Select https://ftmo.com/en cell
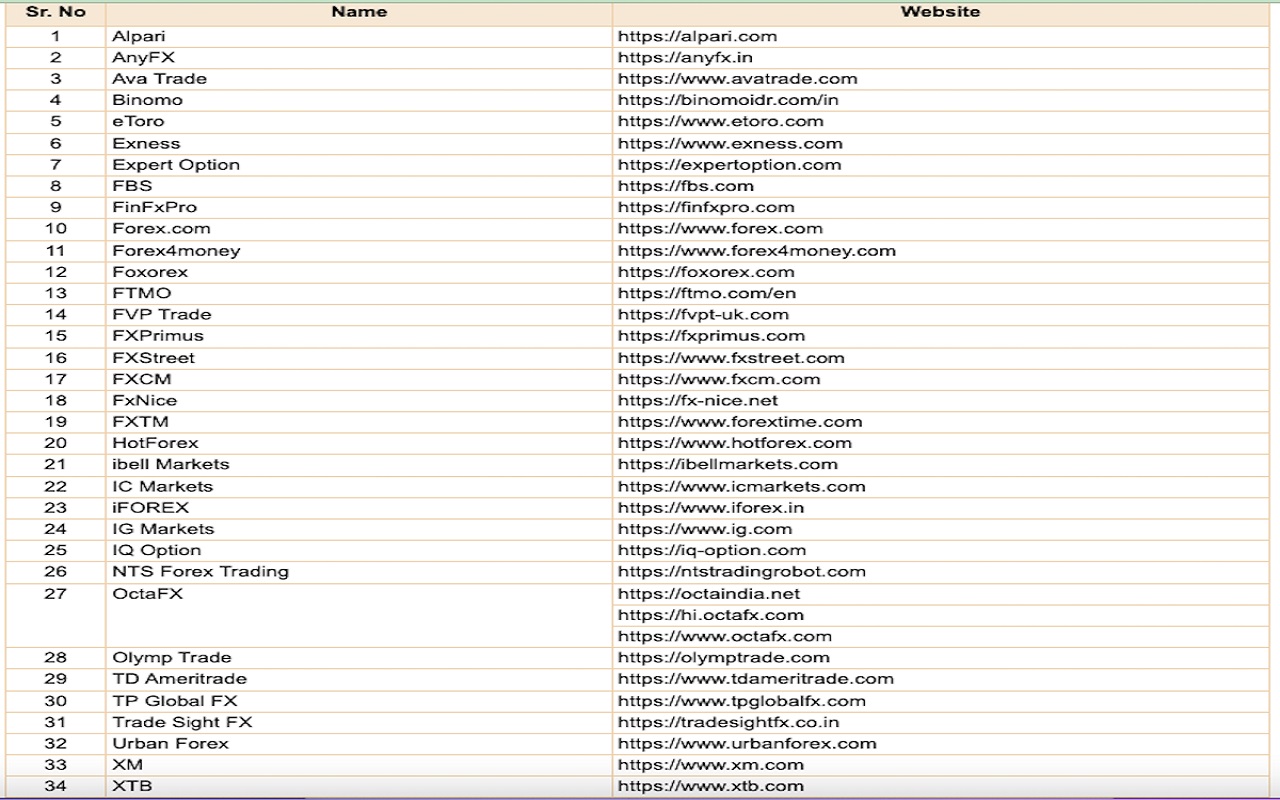Viewport: 1280px width, 800px height. 940,293
